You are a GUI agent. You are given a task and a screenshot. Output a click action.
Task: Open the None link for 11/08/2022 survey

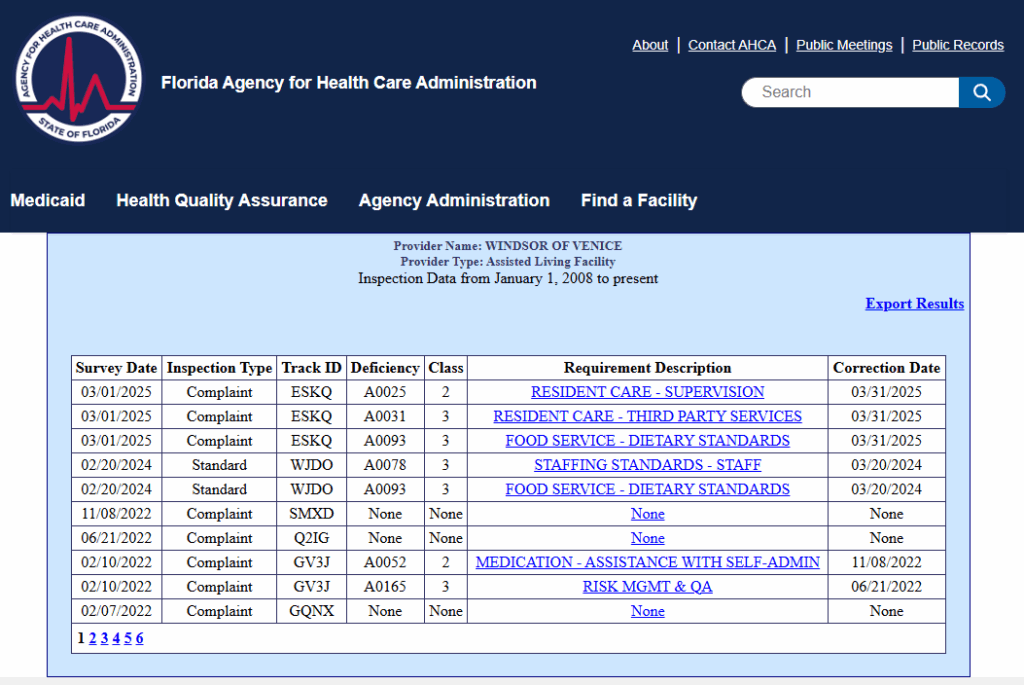[x=647, y=514]
